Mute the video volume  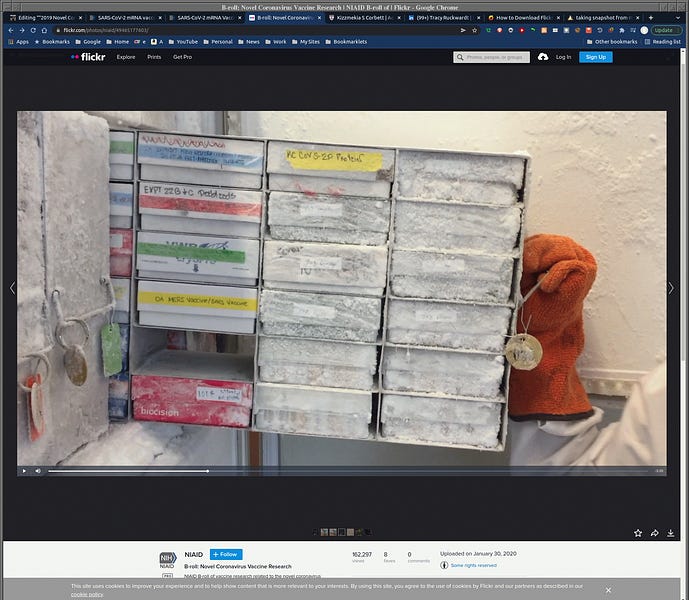tap(38, 470)
